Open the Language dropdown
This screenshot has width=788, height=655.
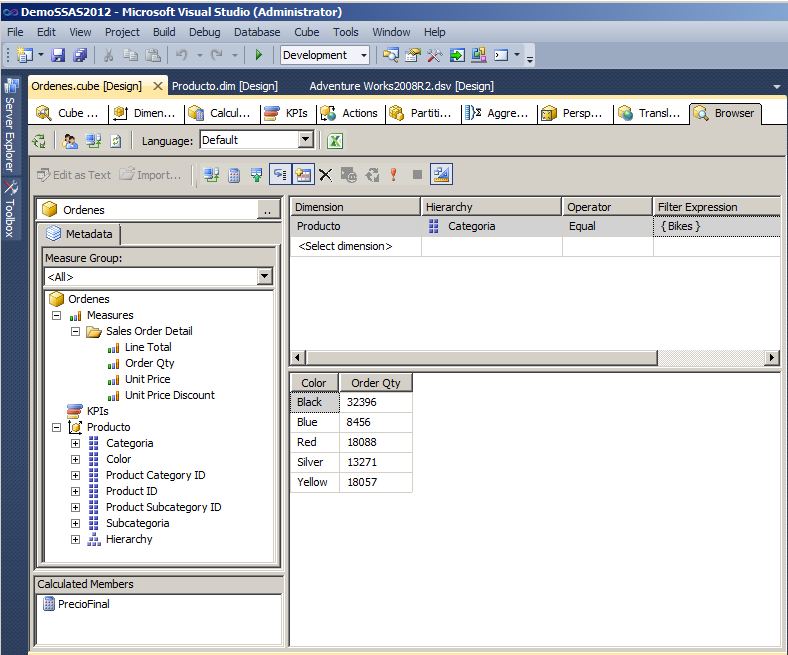306,141
